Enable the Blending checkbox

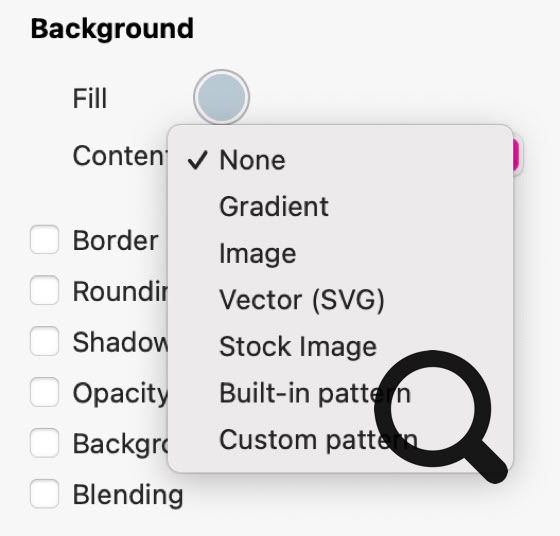[x=45, y=494]
